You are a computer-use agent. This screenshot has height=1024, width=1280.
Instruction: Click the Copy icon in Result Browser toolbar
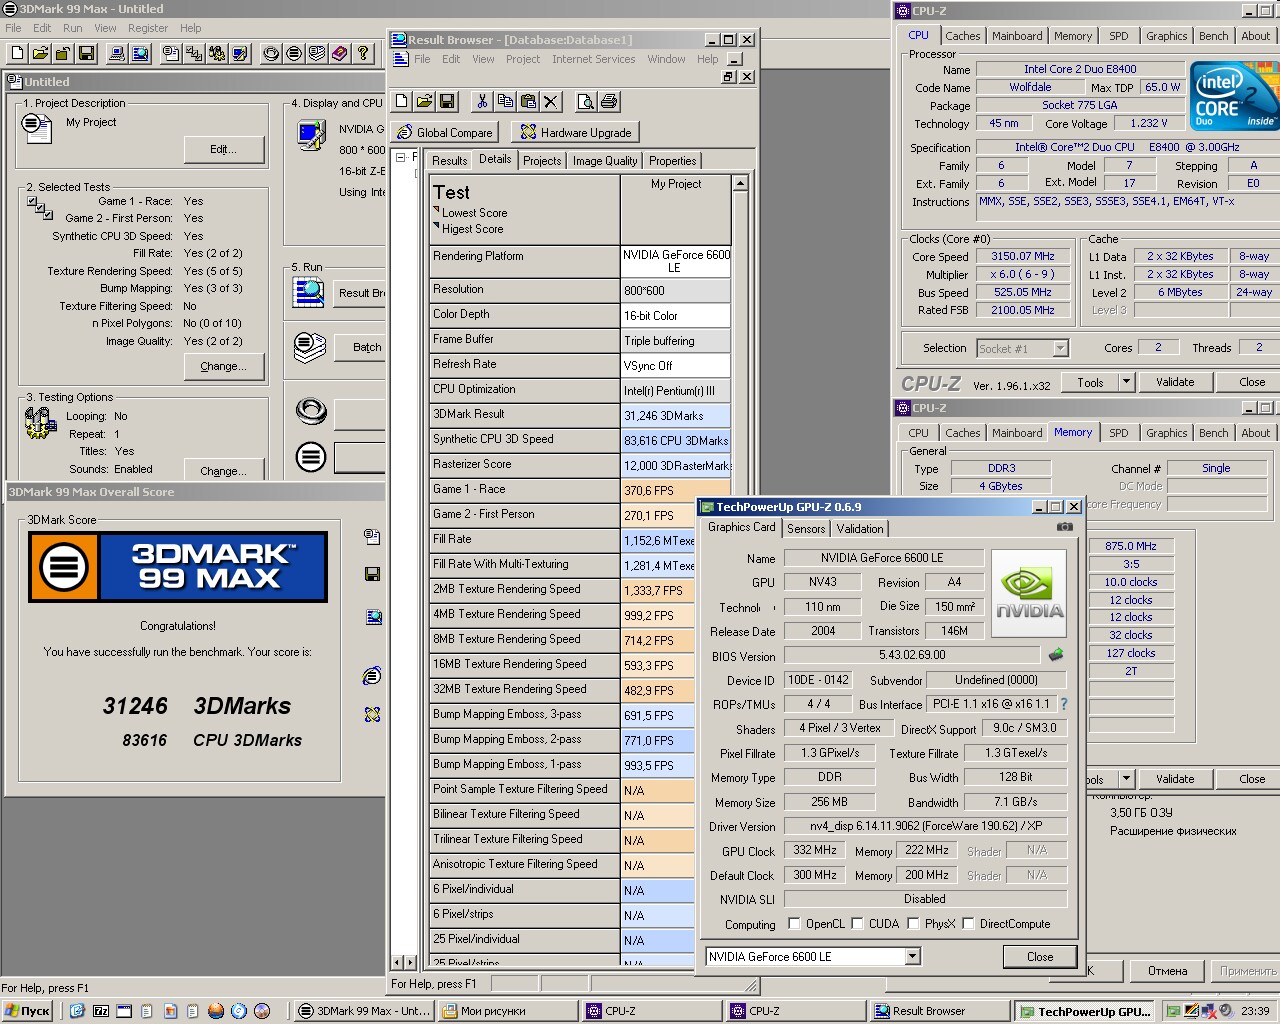(505, 101)
